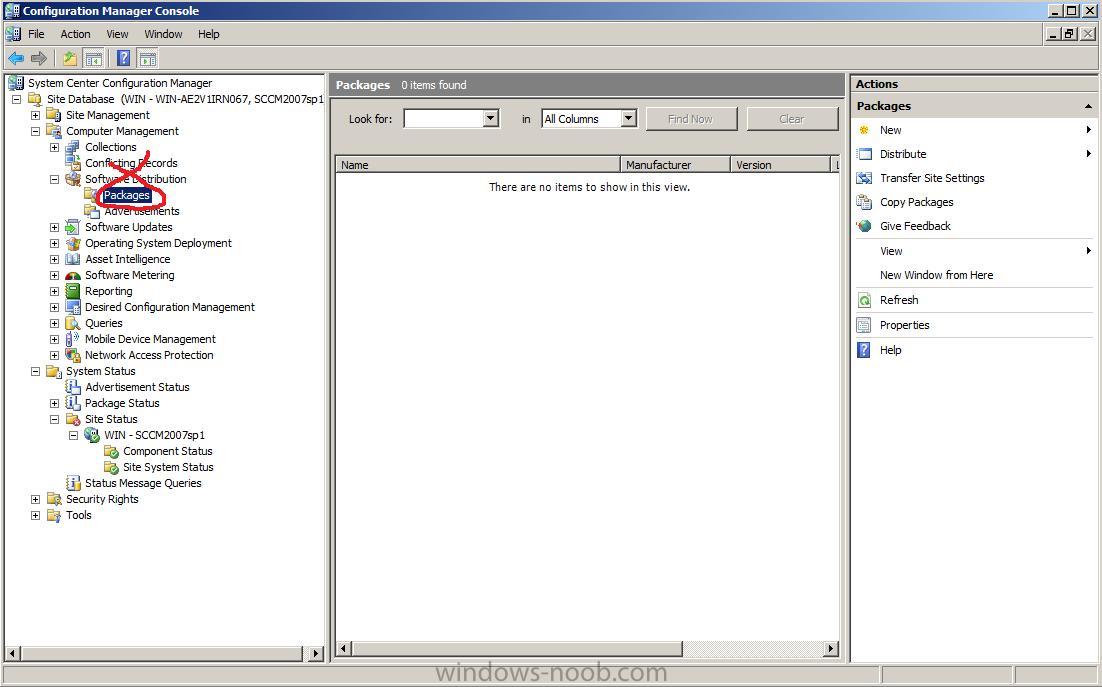Open the File menu
Image resolution: width=1102 pixels, height=687 pixels.
tap(36, 34)
